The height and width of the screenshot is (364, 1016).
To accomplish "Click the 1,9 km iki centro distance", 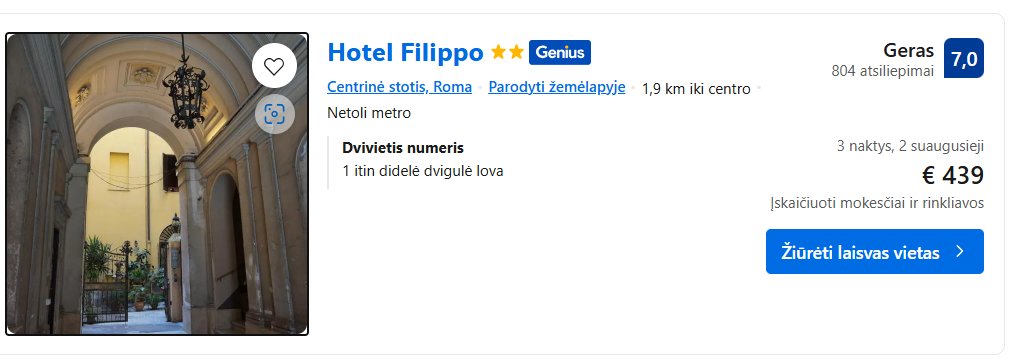I will (x=696, y=89).
